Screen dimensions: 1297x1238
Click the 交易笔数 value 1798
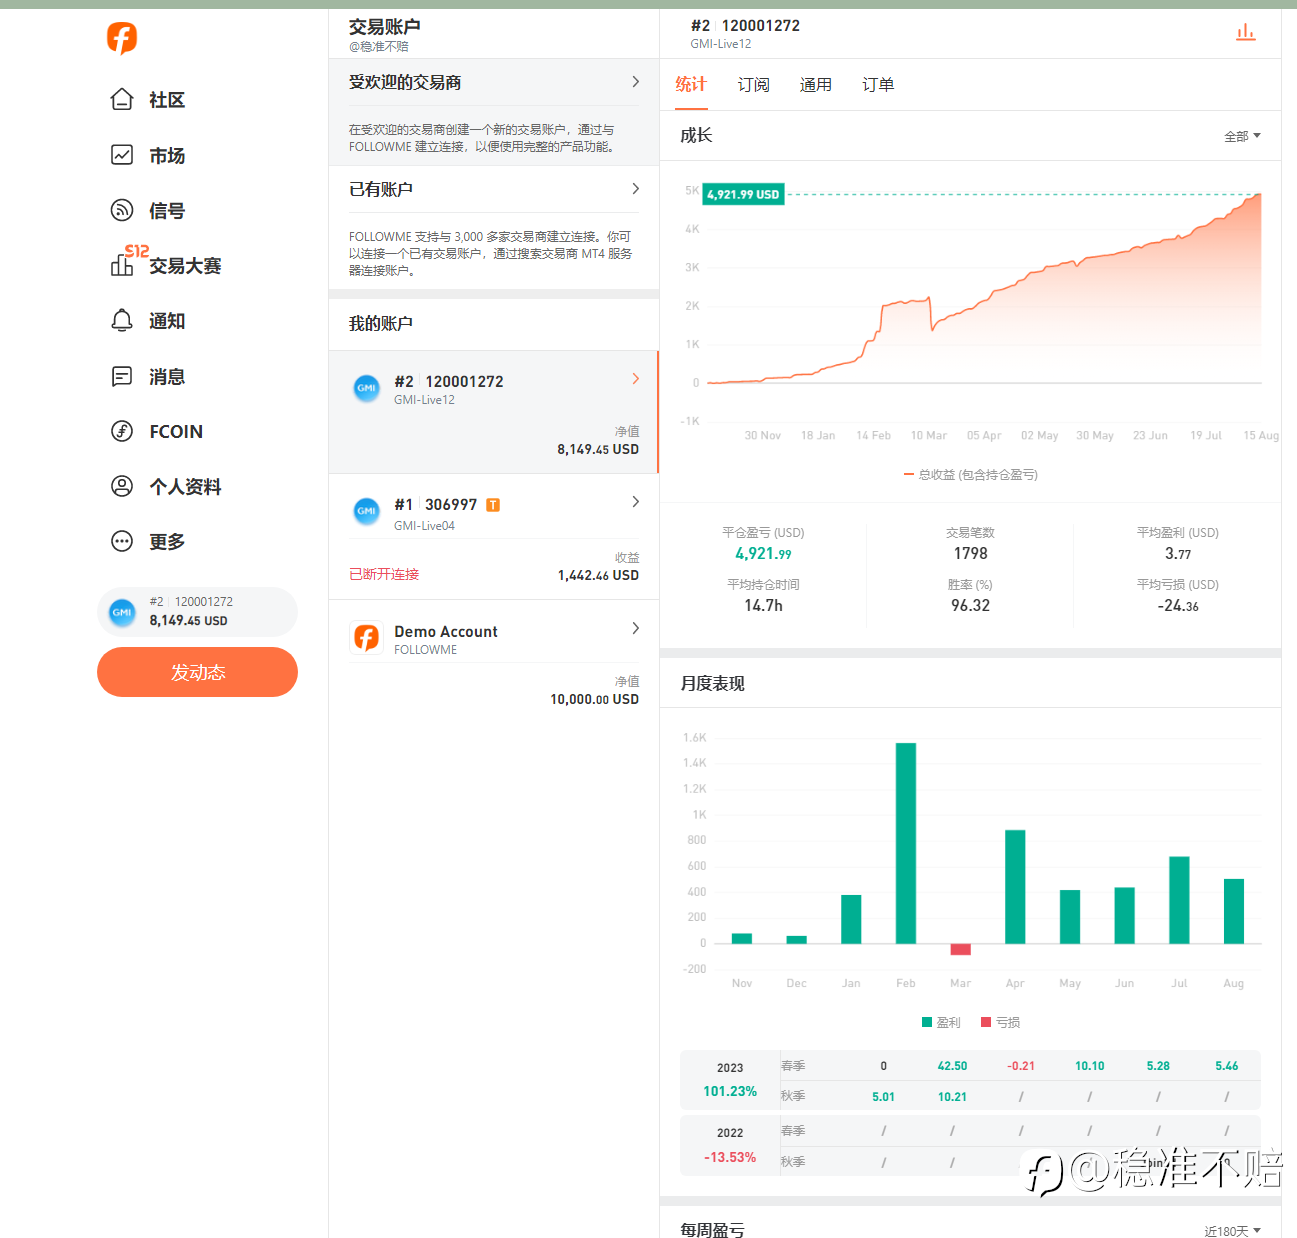tap(970, 554)
